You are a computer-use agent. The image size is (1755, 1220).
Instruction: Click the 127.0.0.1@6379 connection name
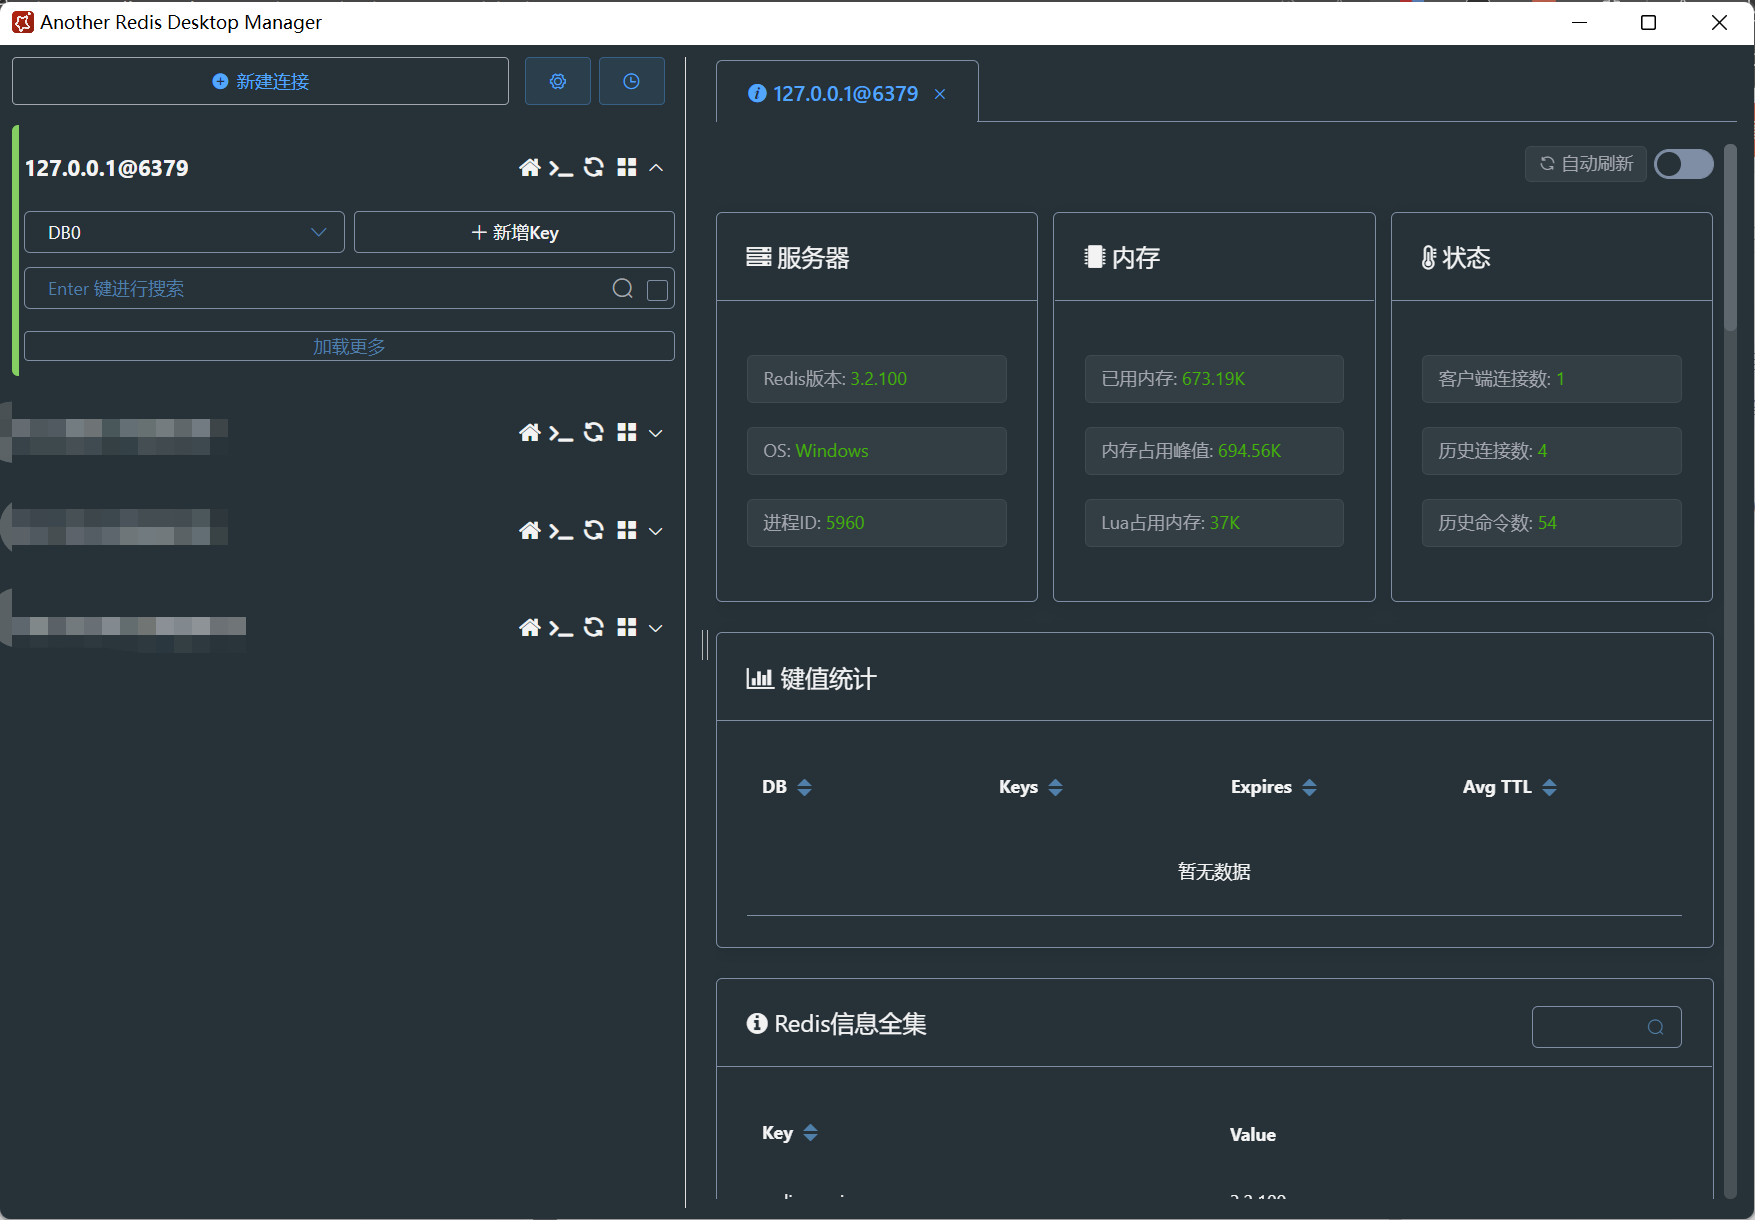pyautogui.click(x=107, y=168)
